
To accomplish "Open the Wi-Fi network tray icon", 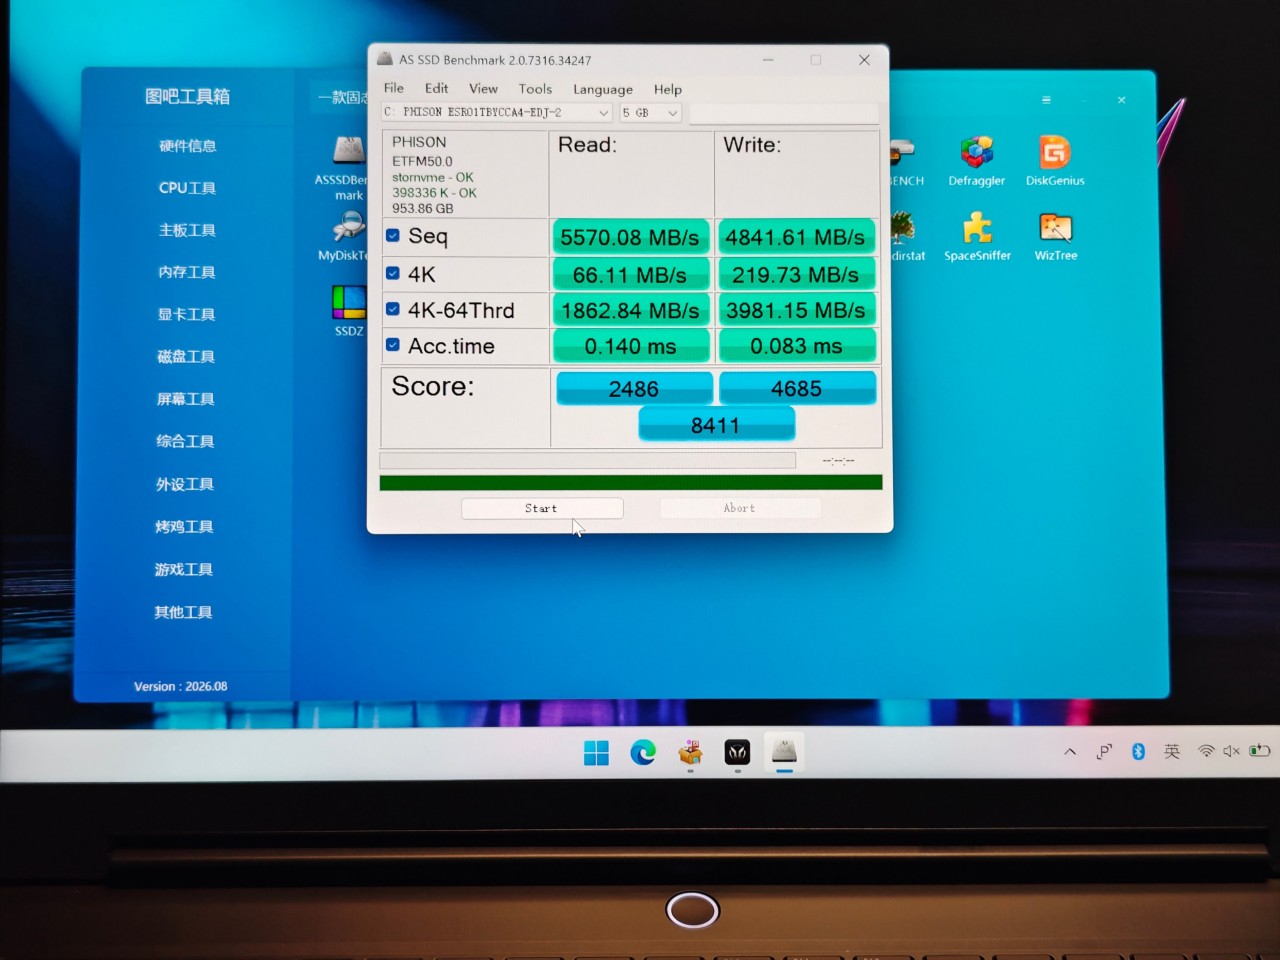I will point(1206,751).
